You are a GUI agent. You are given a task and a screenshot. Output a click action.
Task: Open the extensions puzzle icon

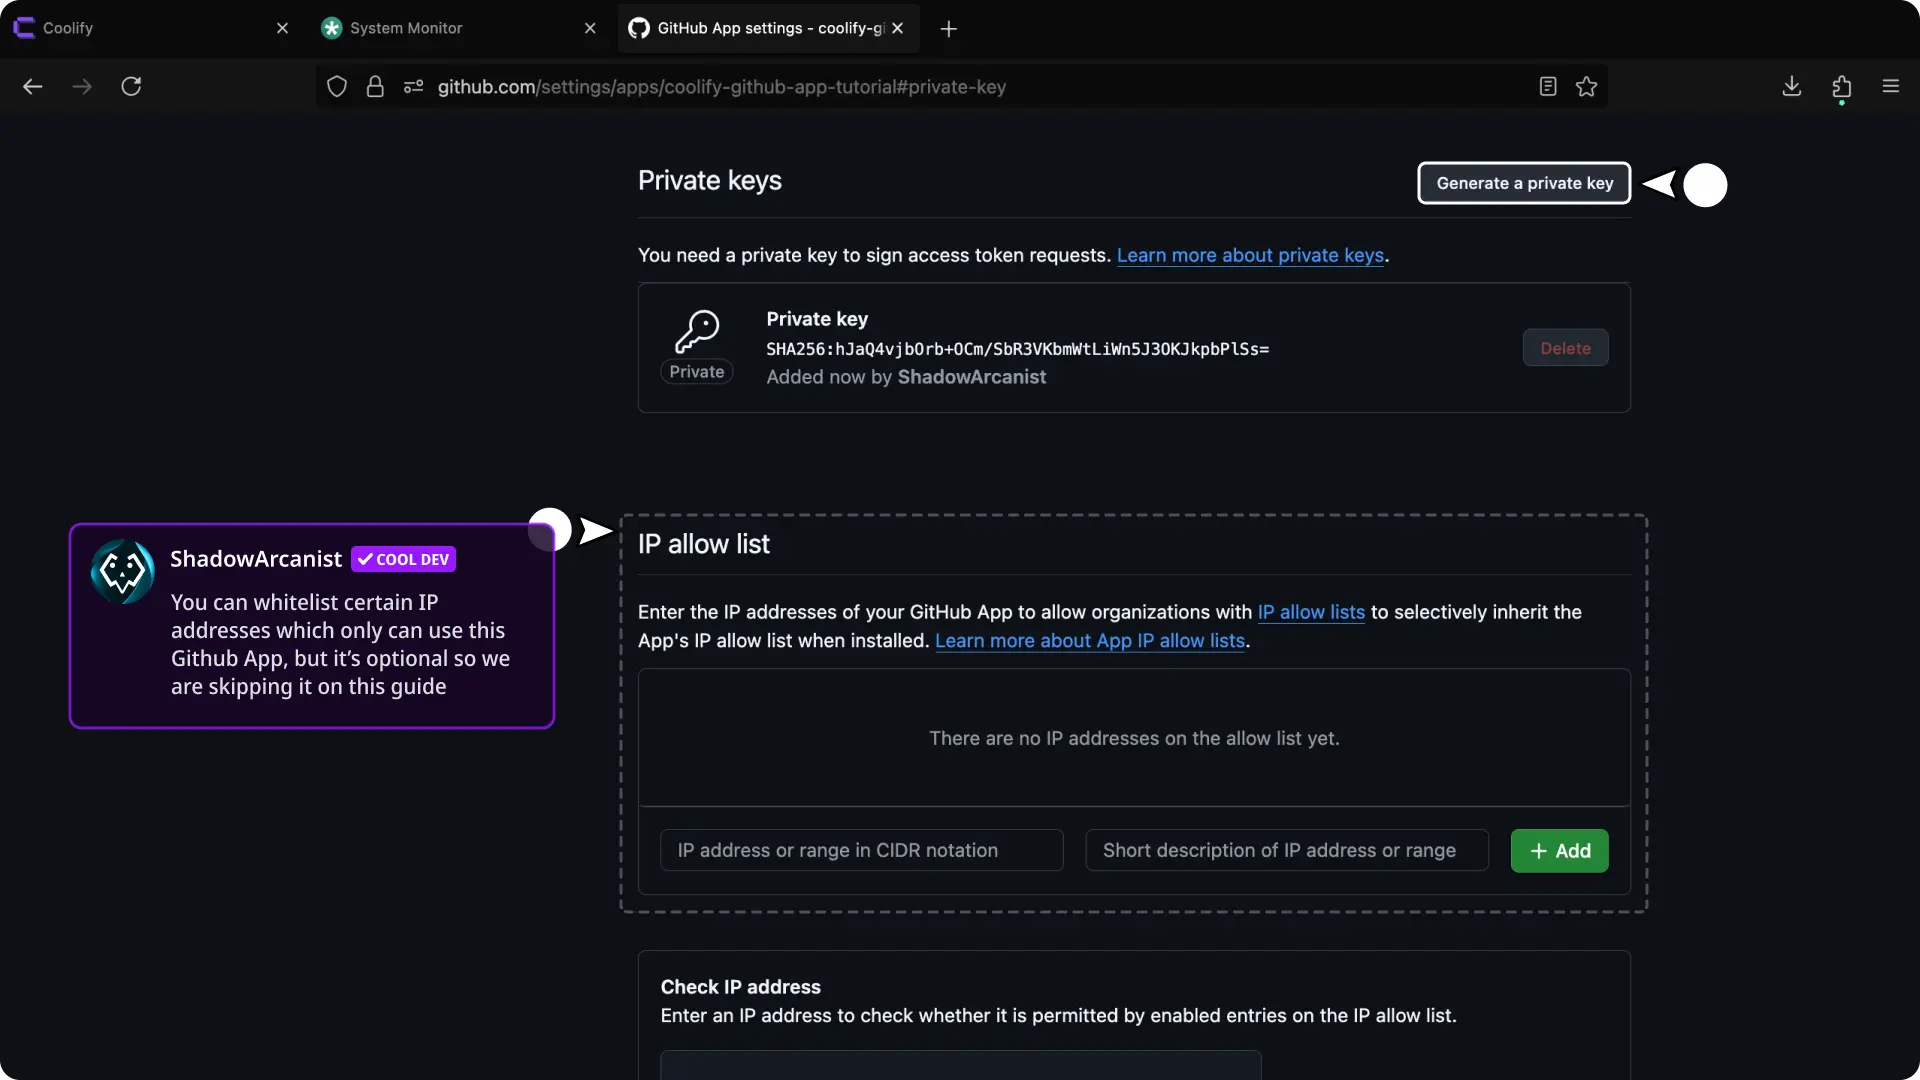pos(1841,87)
